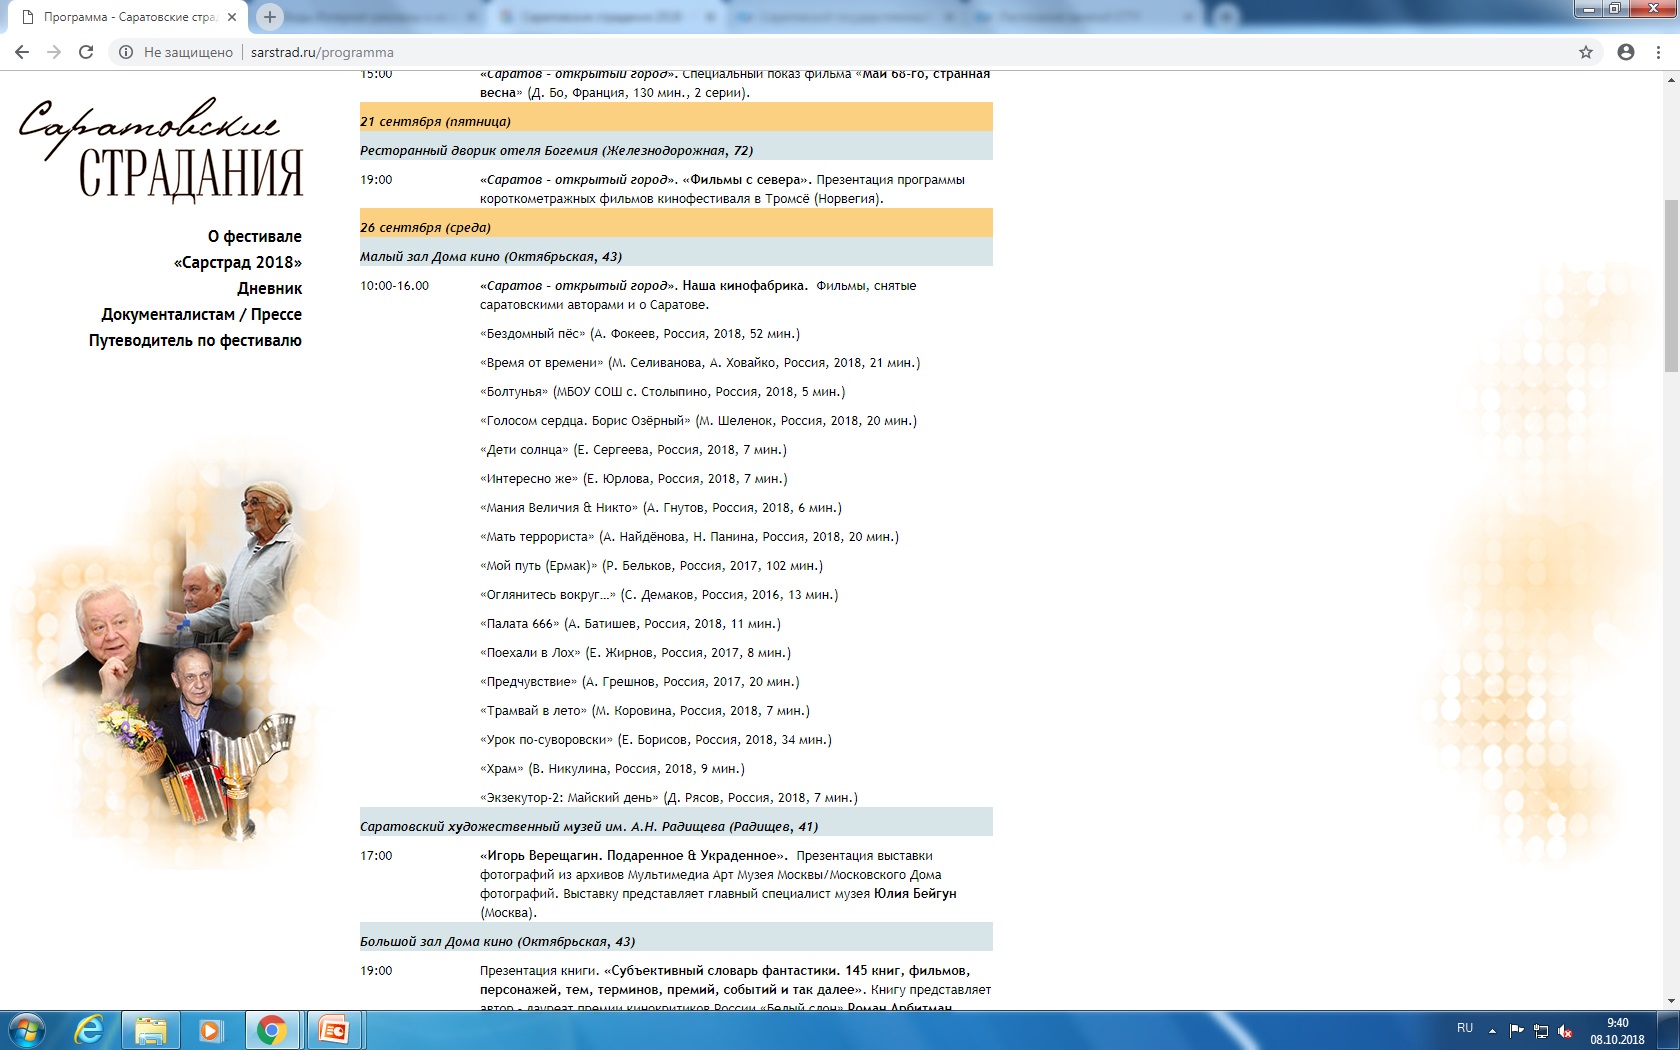Open the media player taskbar icon
The width and height of the screenshot is (1680, 1050).
point(211,1030)
